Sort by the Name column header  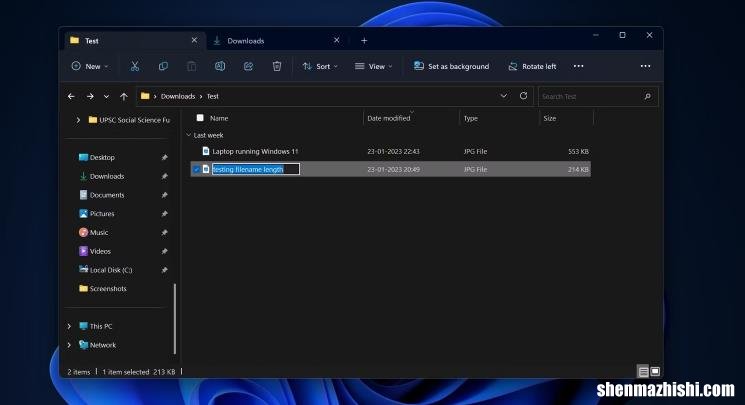pyautogui.click(x=219, y=118)
